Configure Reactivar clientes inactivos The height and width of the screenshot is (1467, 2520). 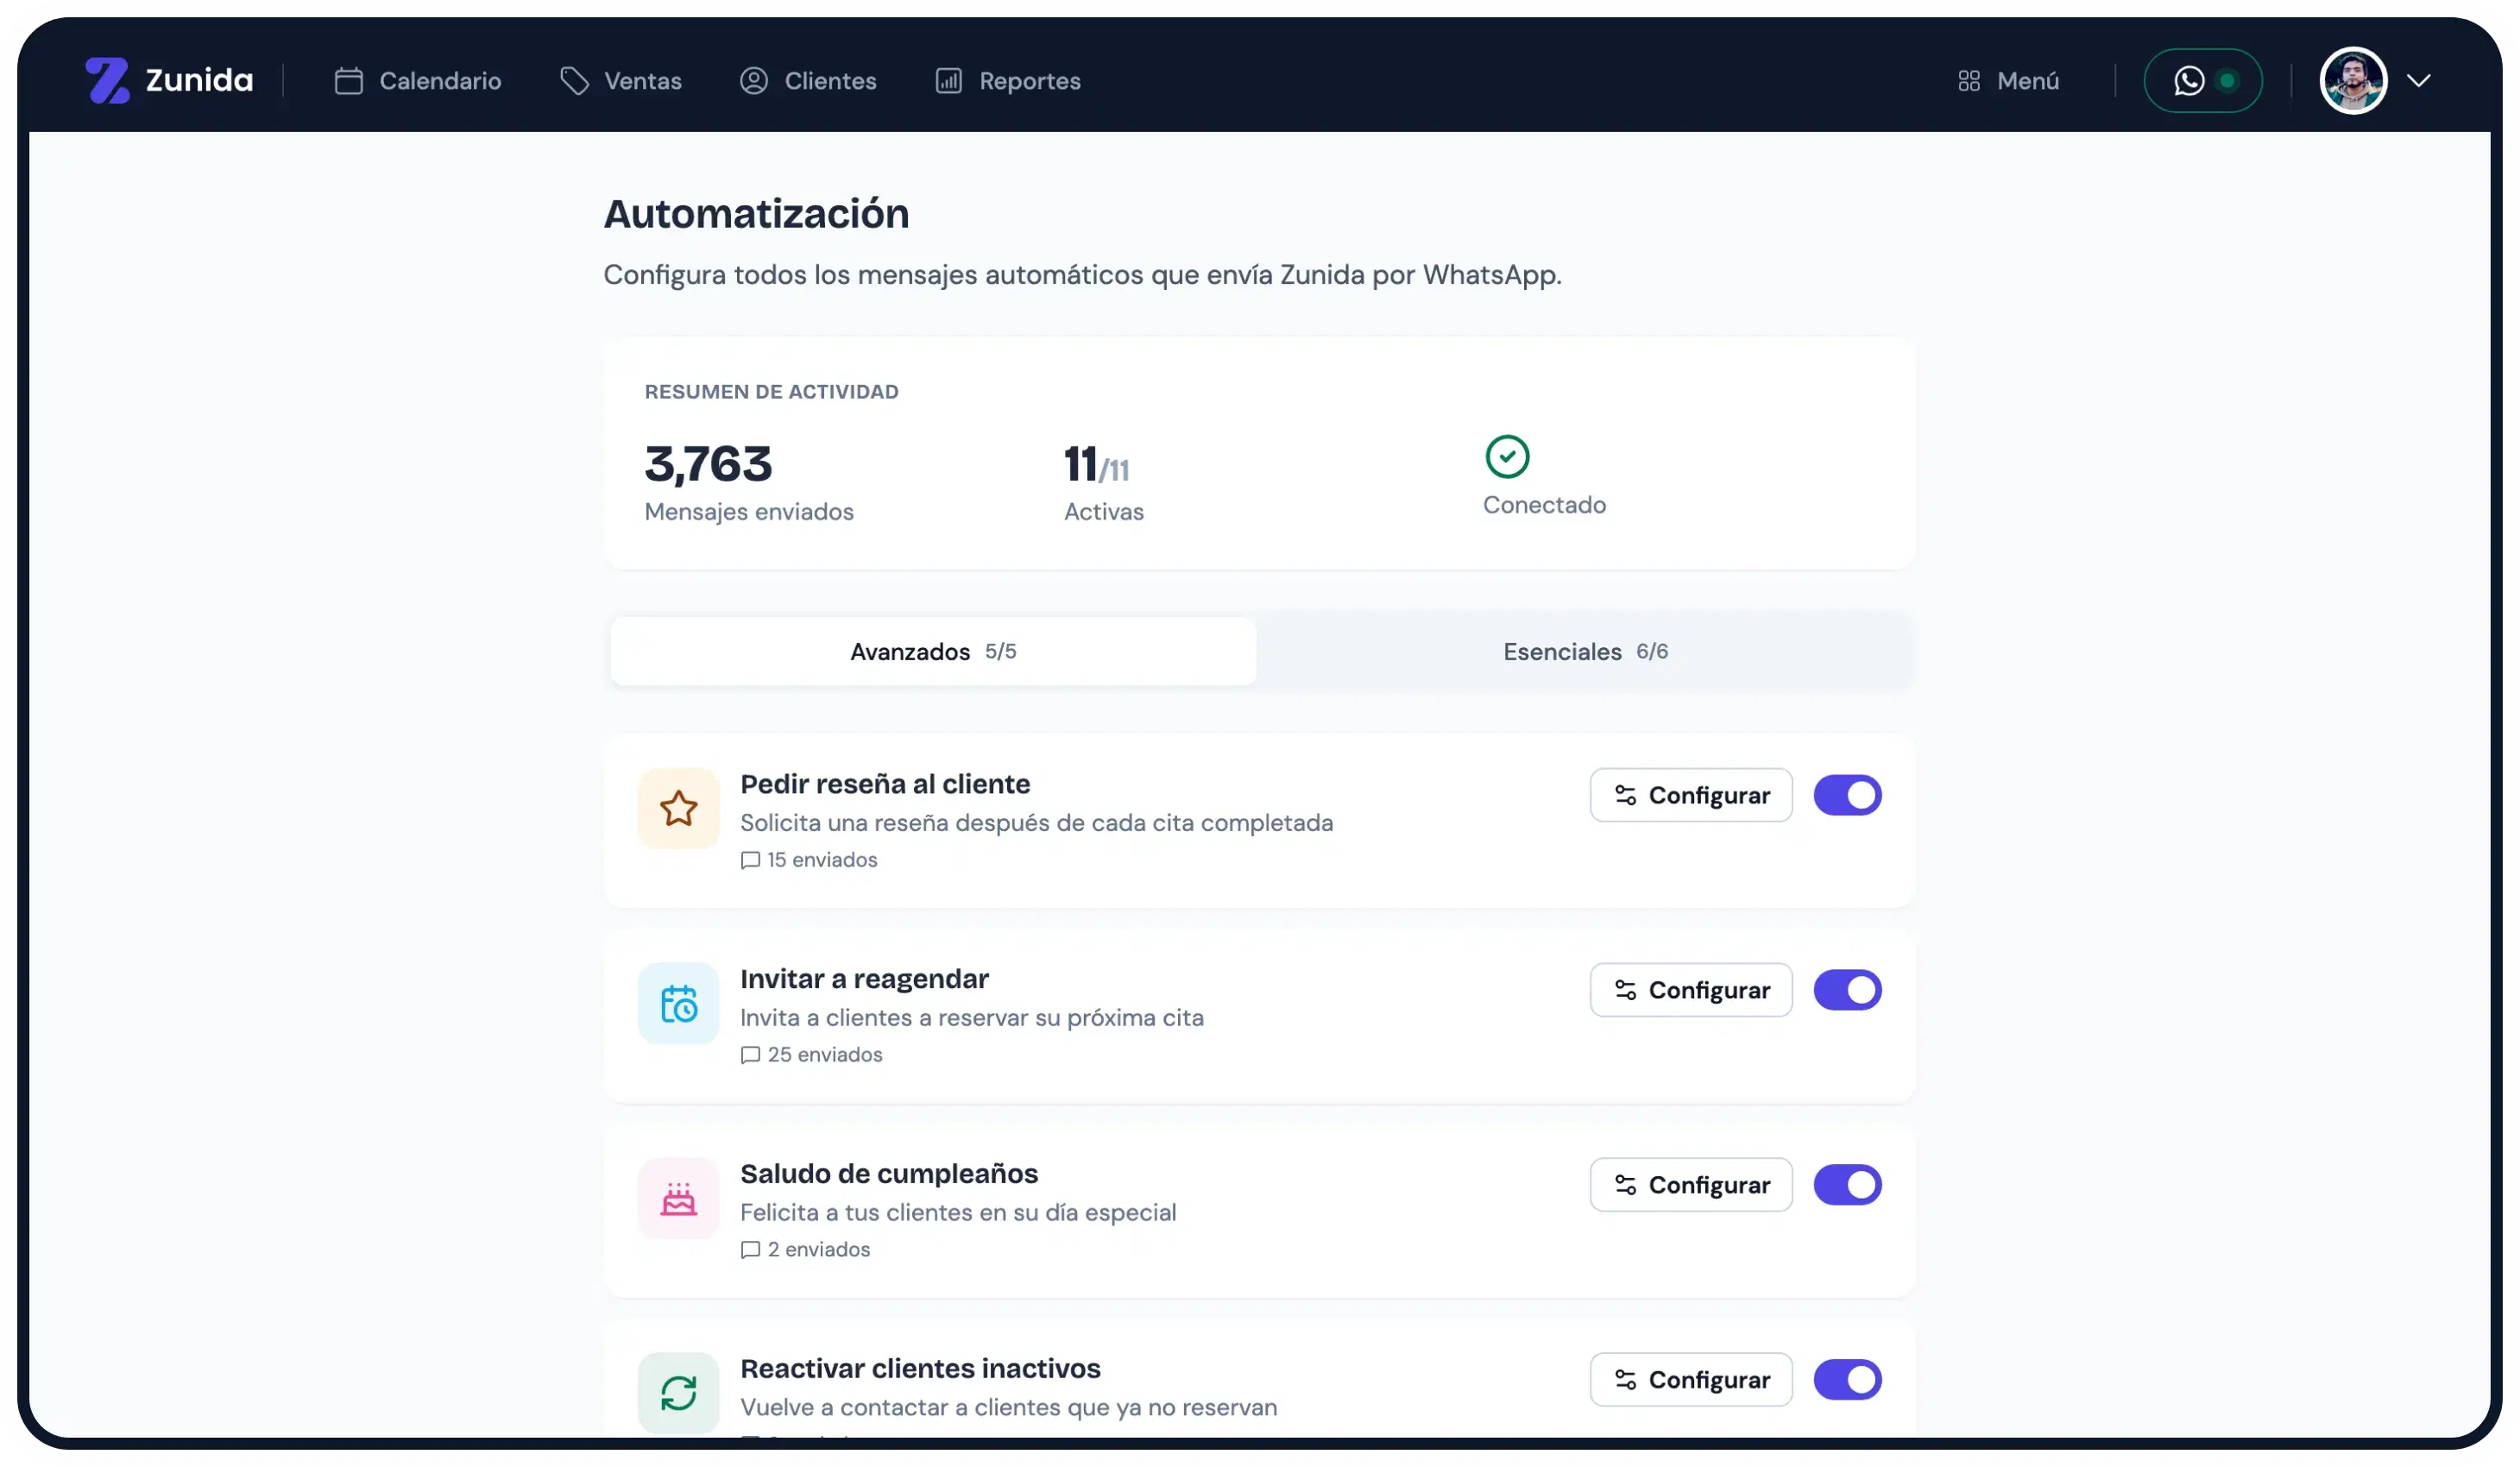point(1691,1381)
